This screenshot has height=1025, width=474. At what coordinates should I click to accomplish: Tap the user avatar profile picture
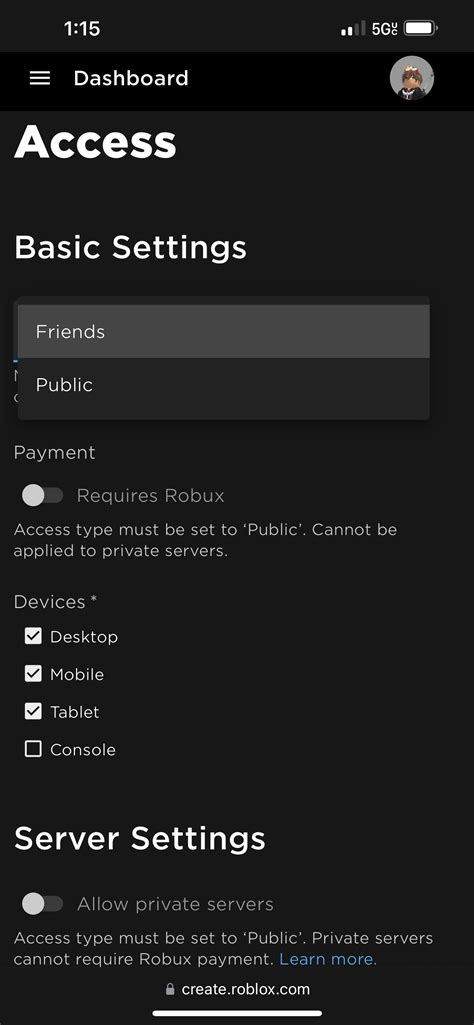[x=412, y=78]
